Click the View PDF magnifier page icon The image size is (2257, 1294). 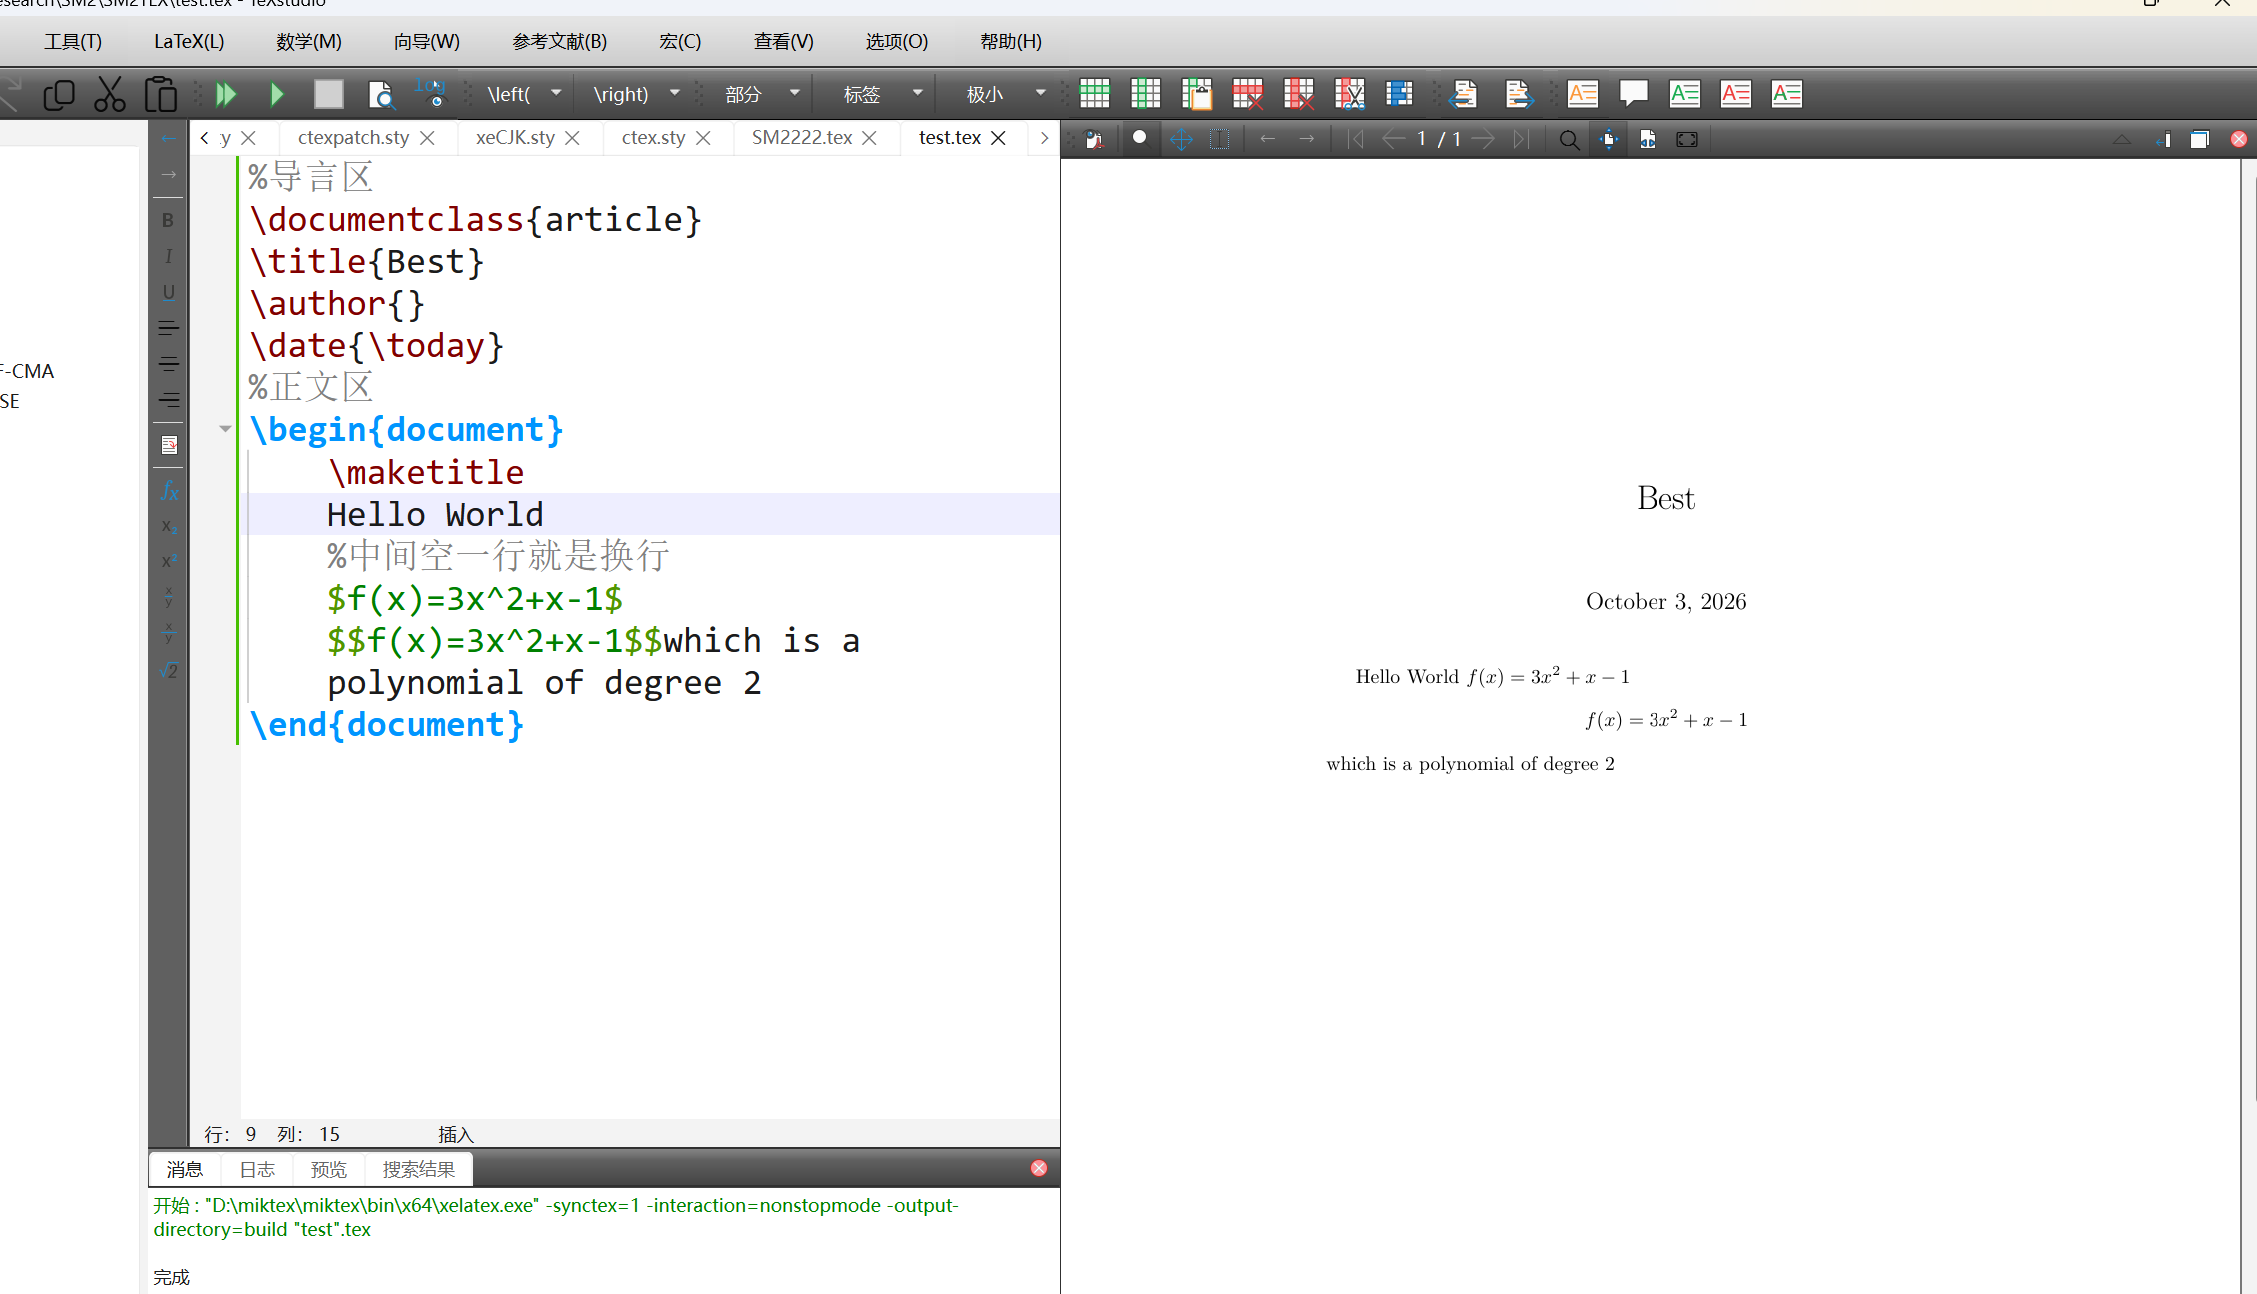[380, 94]
